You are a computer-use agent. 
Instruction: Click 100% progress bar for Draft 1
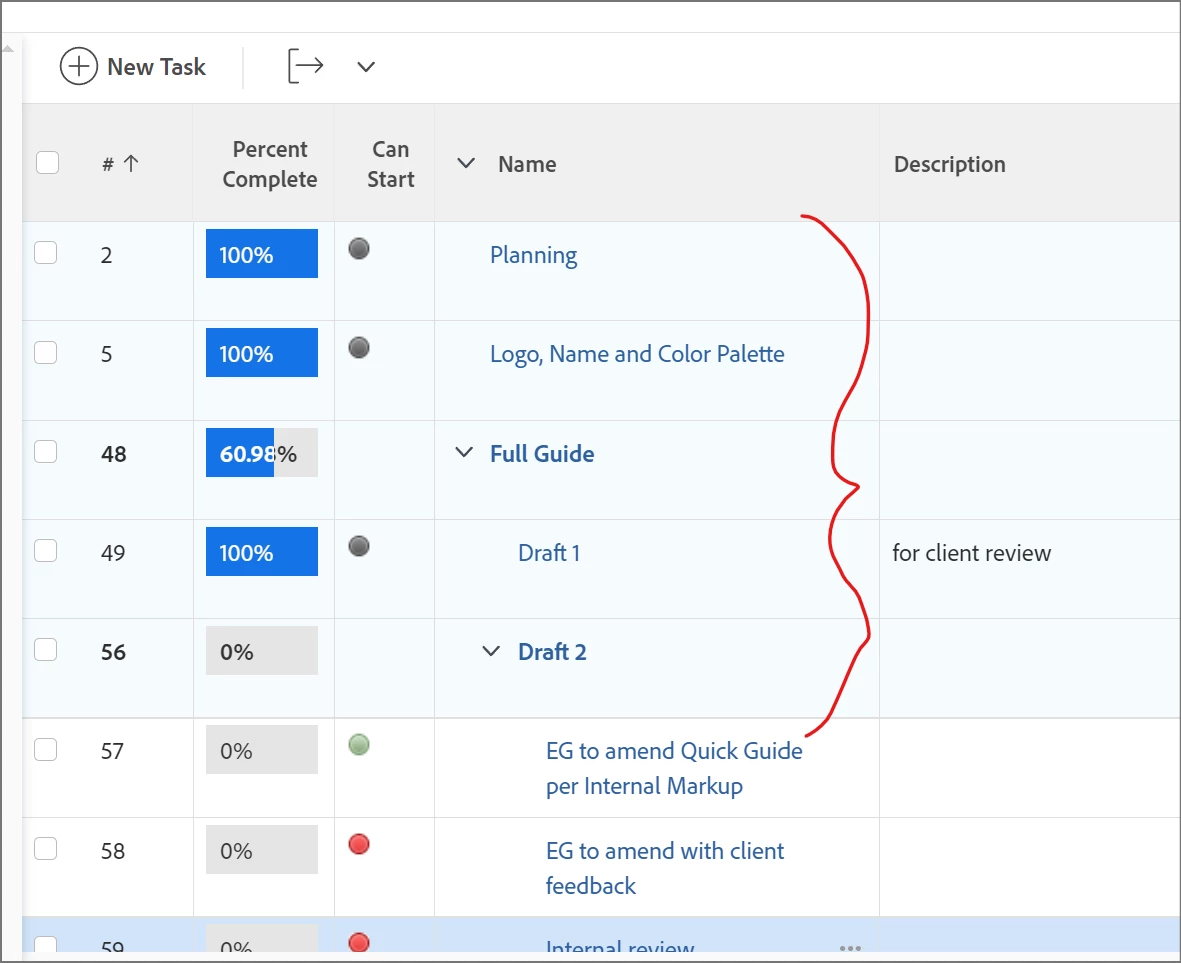tap(261, 552)
